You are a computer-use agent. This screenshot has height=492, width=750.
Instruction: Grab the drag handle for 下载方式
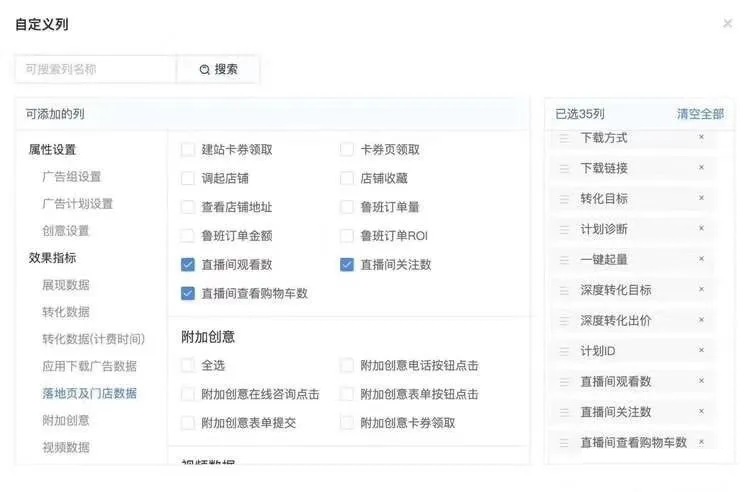[x=564, y=138]
